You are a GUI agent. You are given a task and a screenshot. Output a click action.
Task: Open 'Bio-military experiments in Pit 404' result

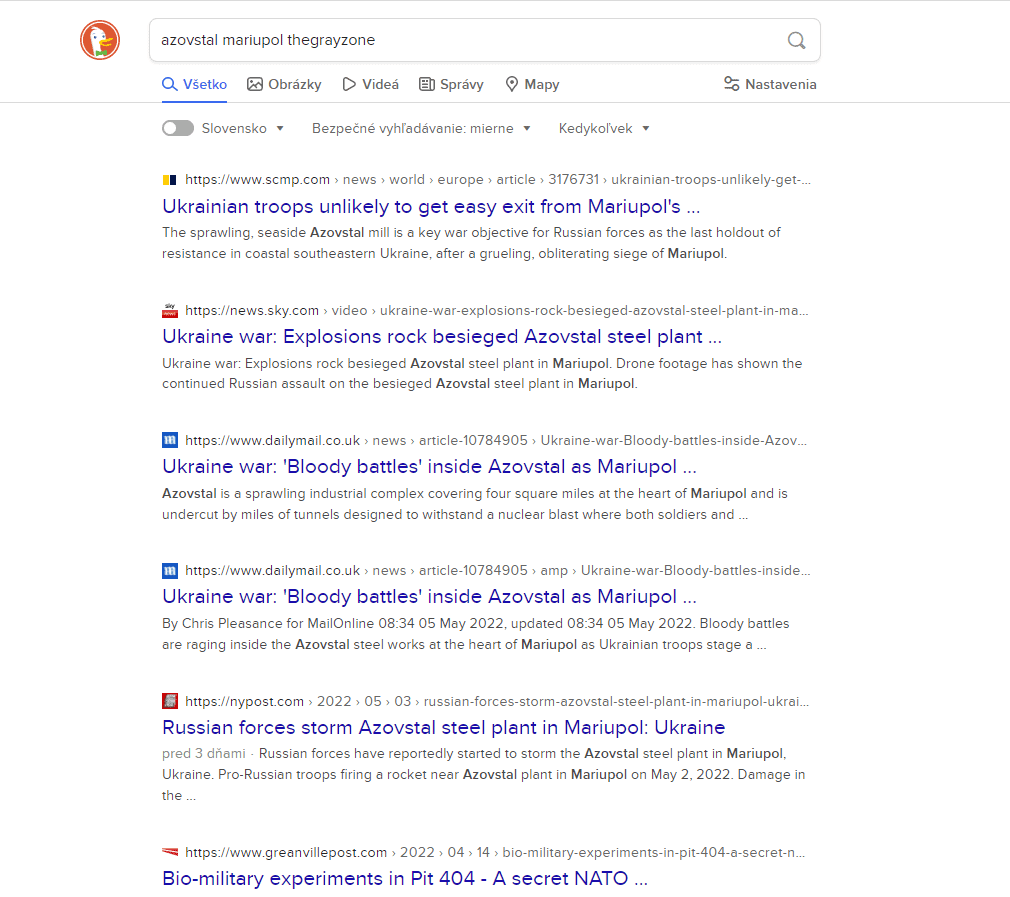pyautogui.click(x=405, y=878)
